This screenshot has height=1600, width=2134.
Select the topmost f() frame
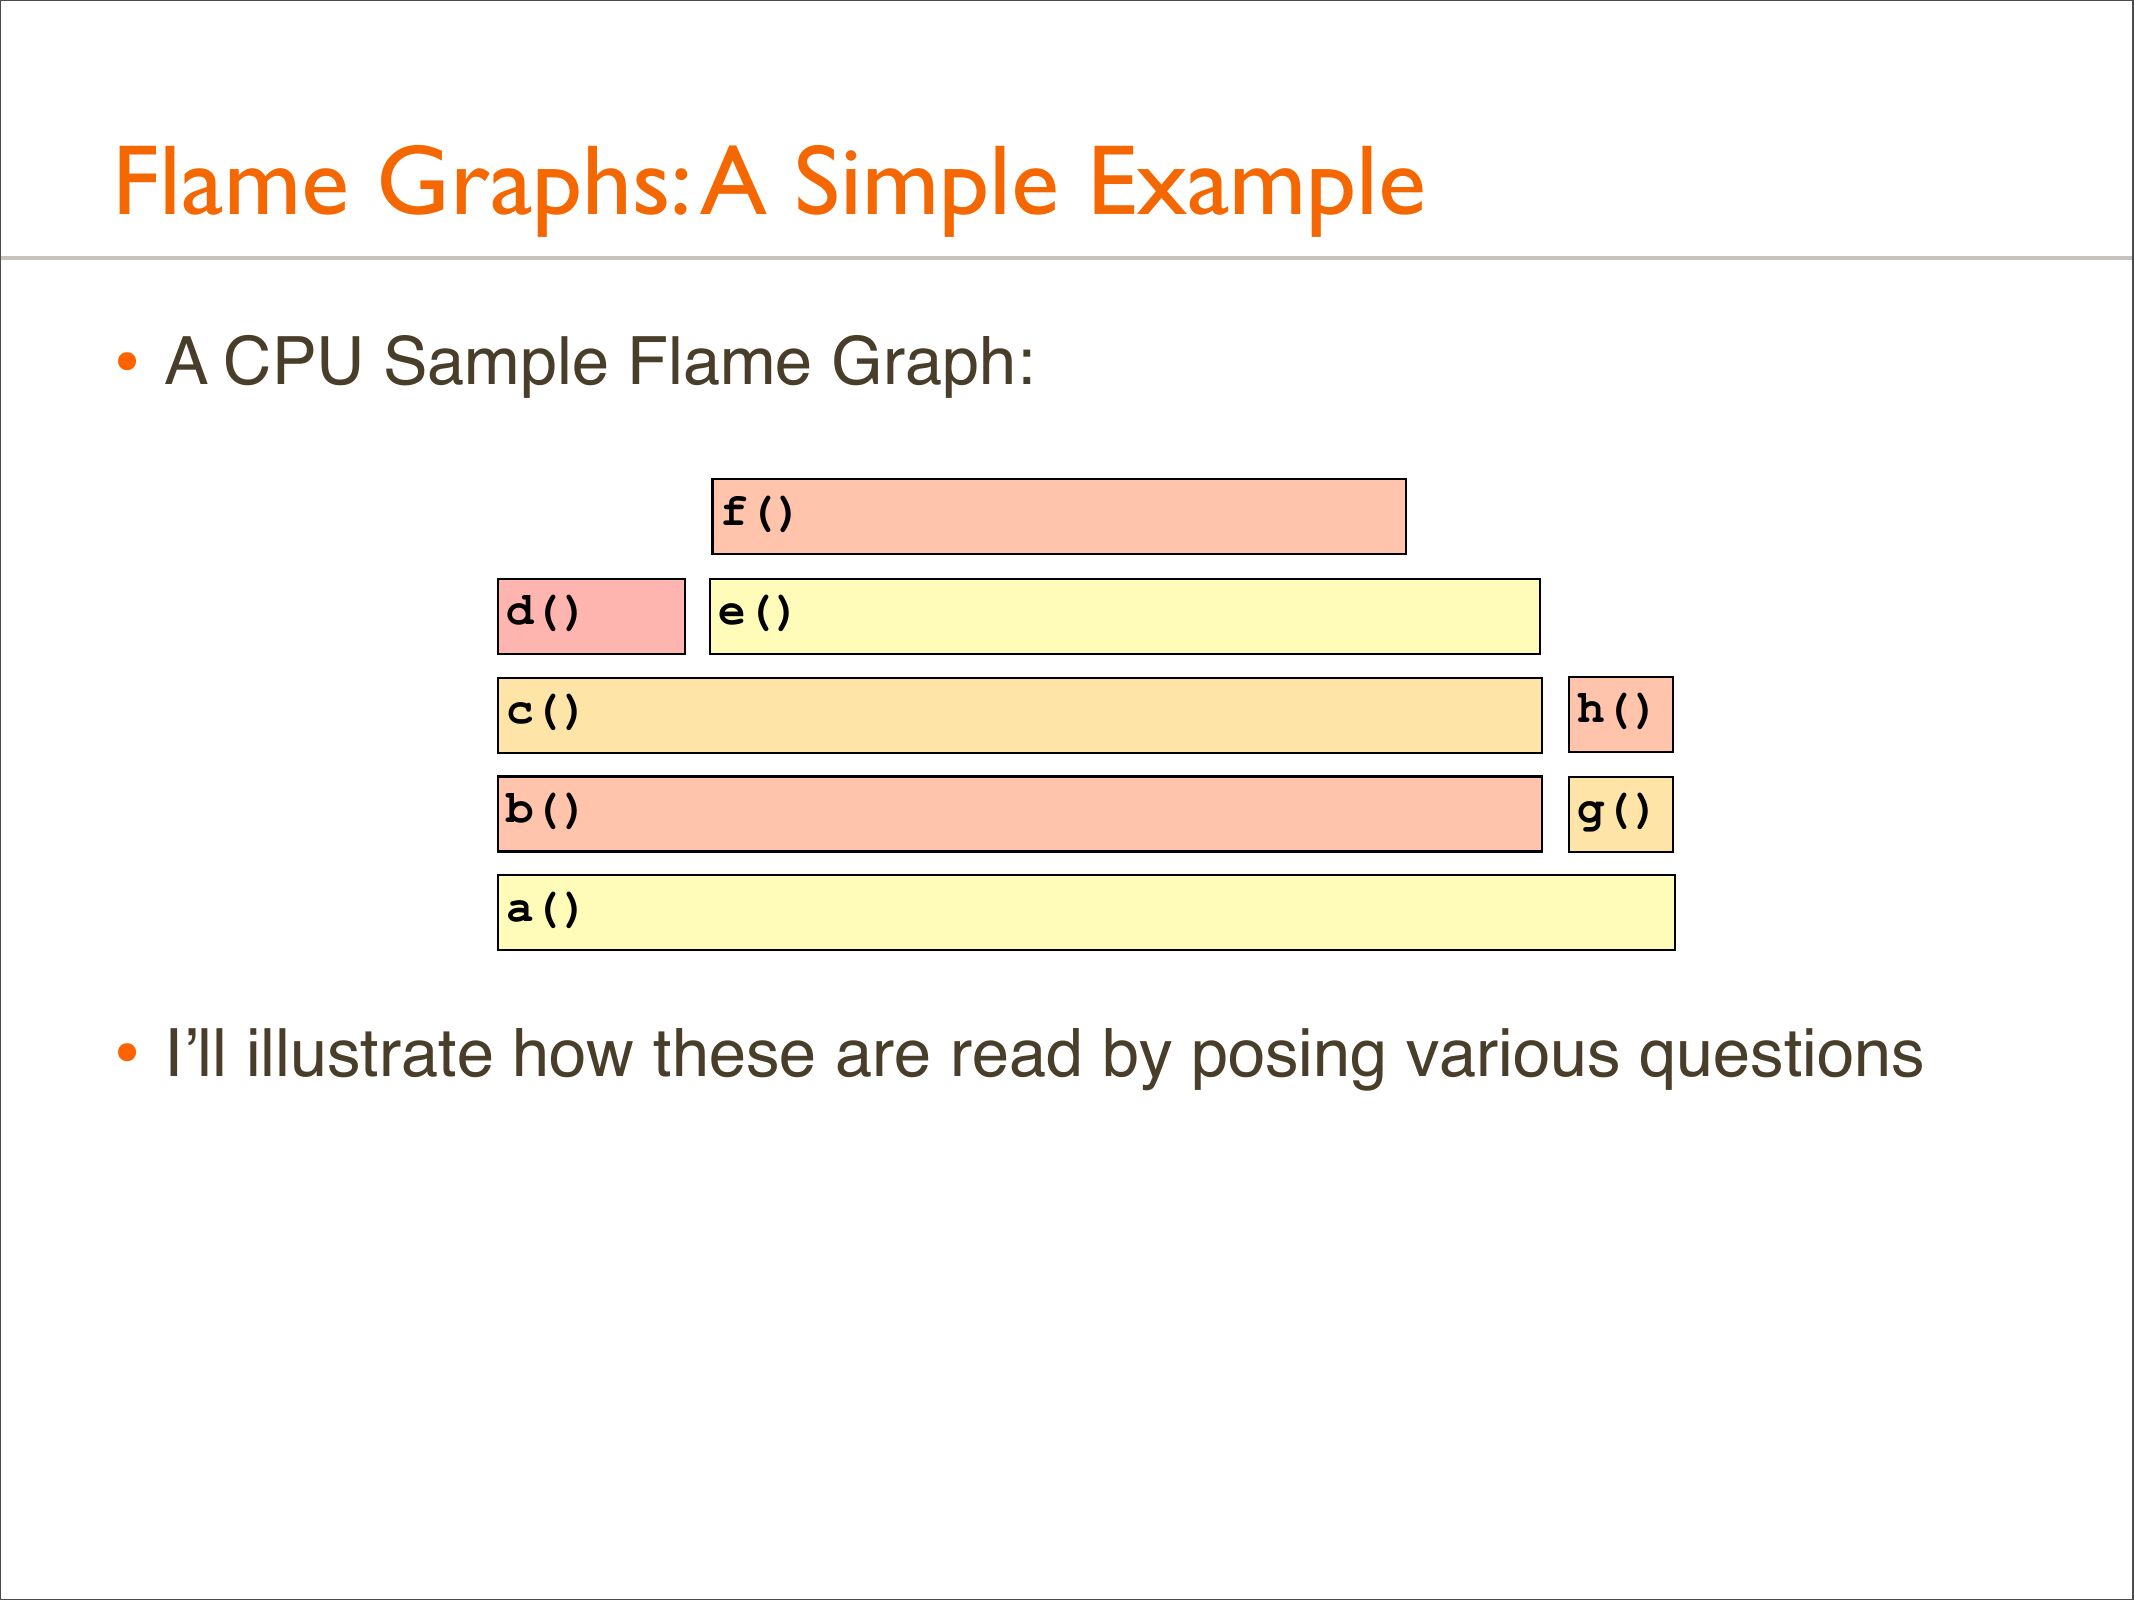point(1058,516)
